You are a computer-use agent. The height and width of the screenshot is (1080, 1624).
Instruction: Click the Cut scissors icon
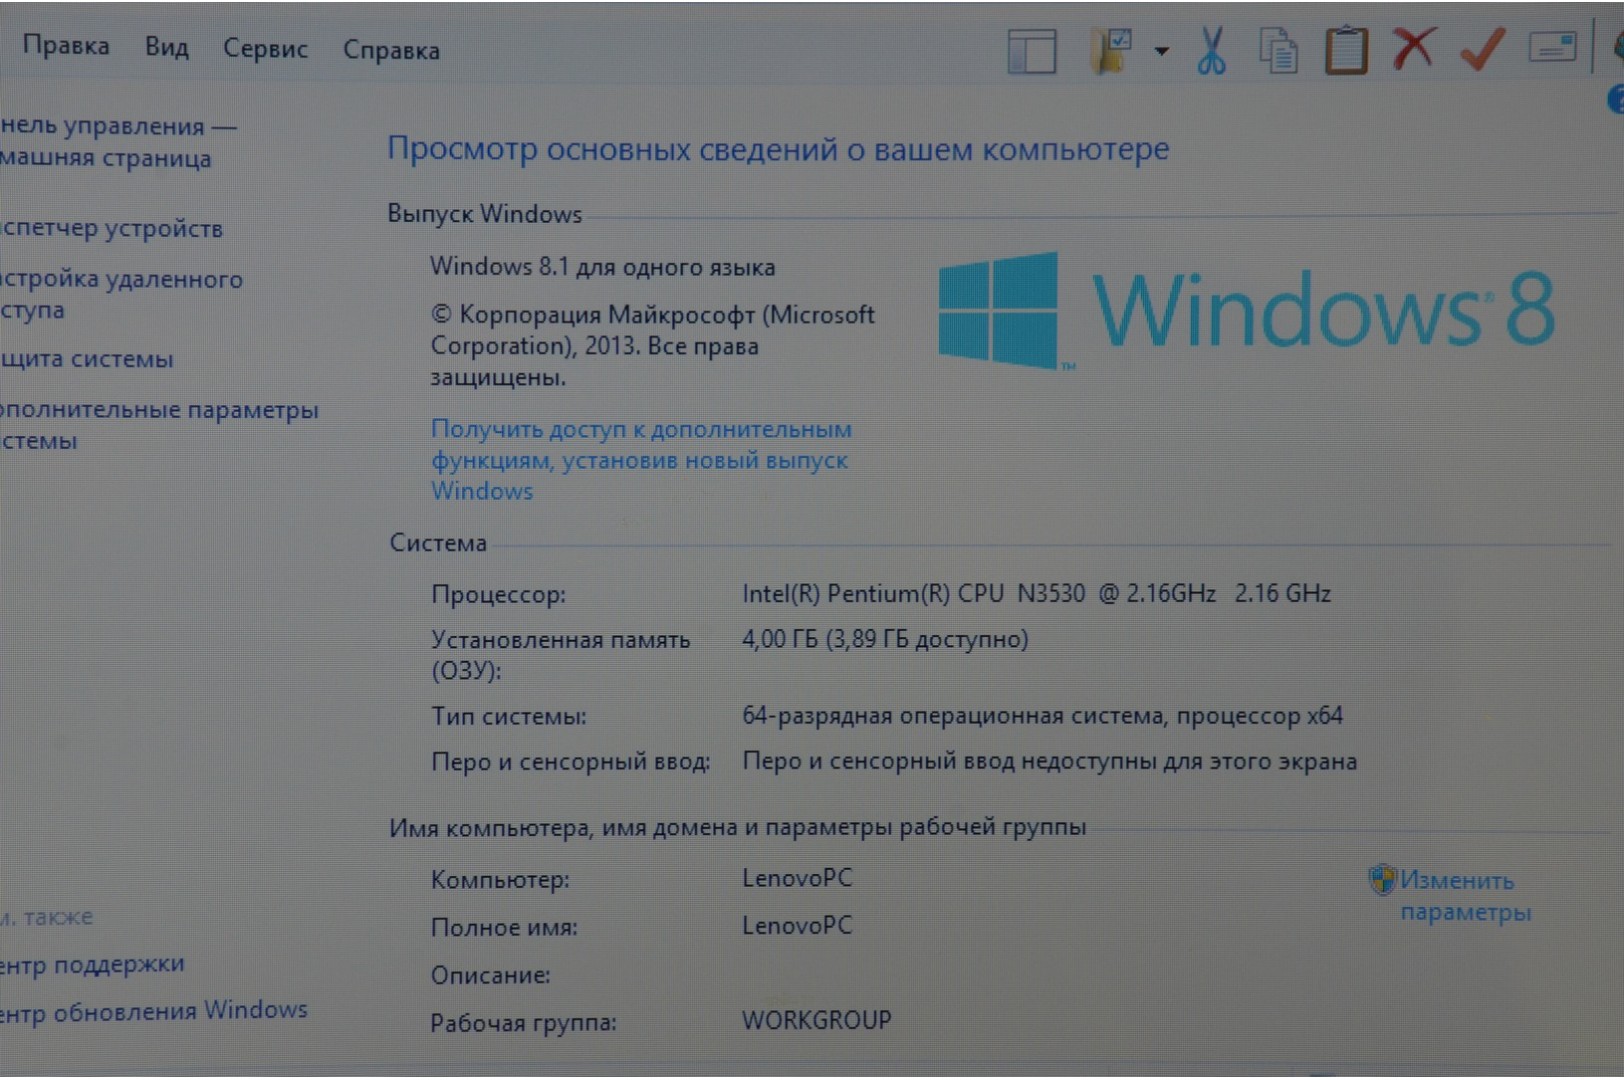point(1211,50)
